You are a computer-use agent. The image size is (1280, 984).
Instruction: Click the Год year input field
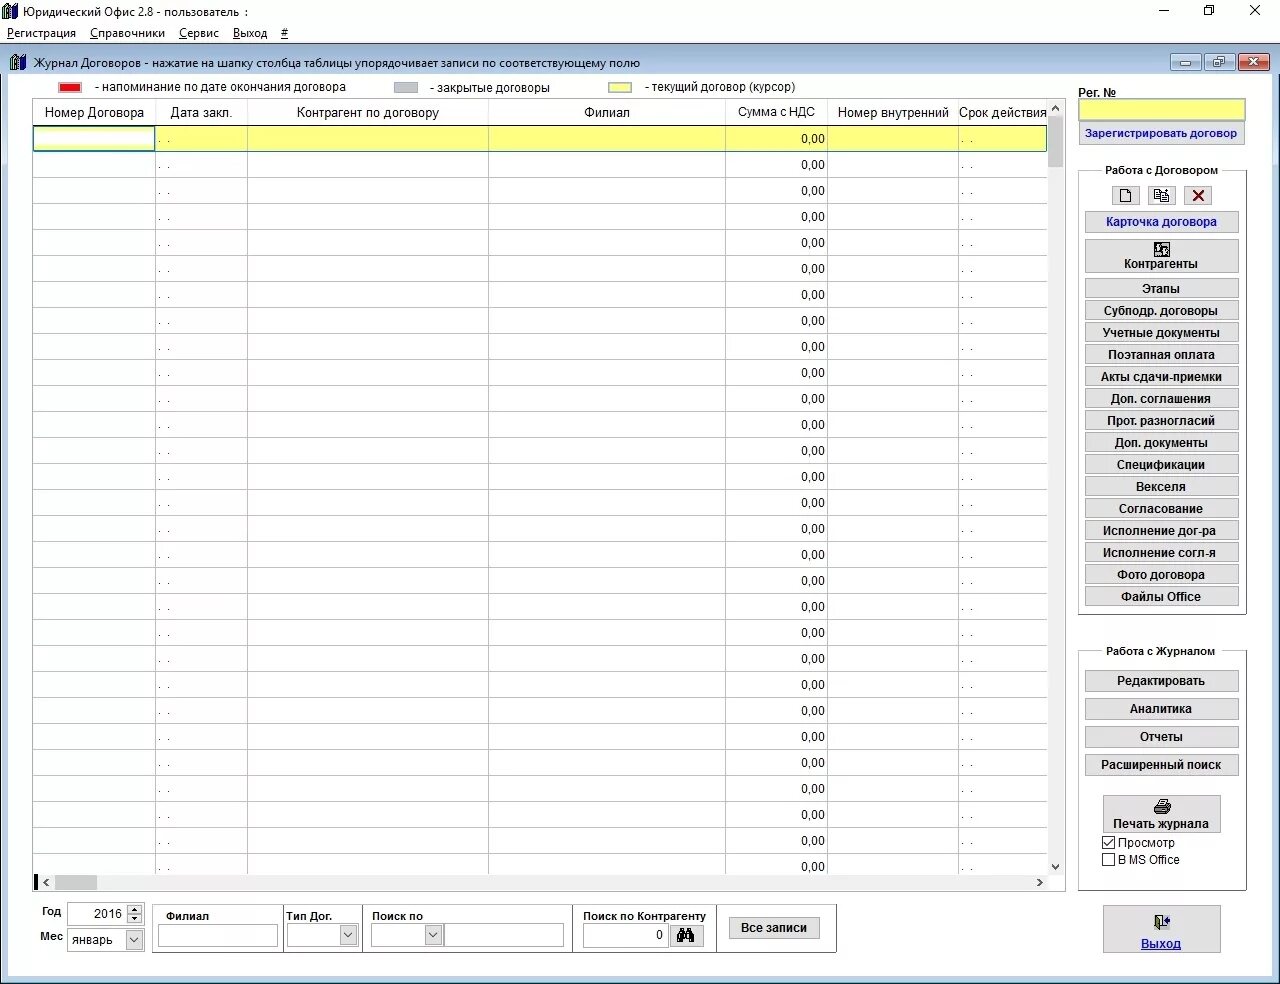[97, 914]
